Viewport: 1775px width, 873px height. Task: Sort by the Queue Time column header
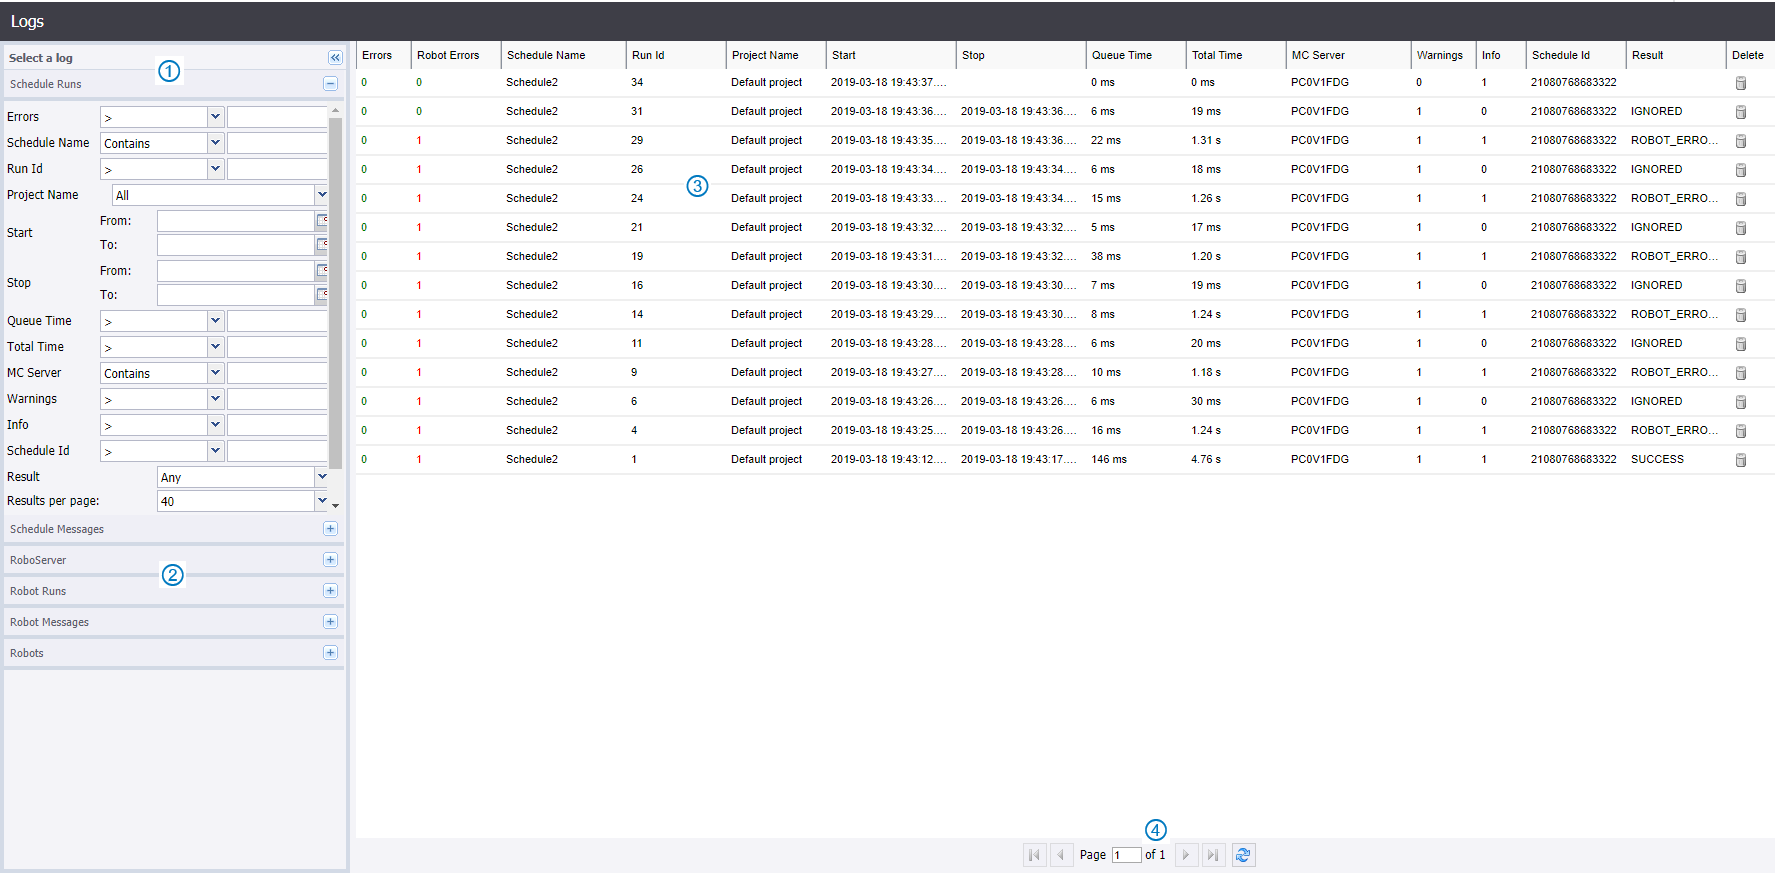point(1122,56)
